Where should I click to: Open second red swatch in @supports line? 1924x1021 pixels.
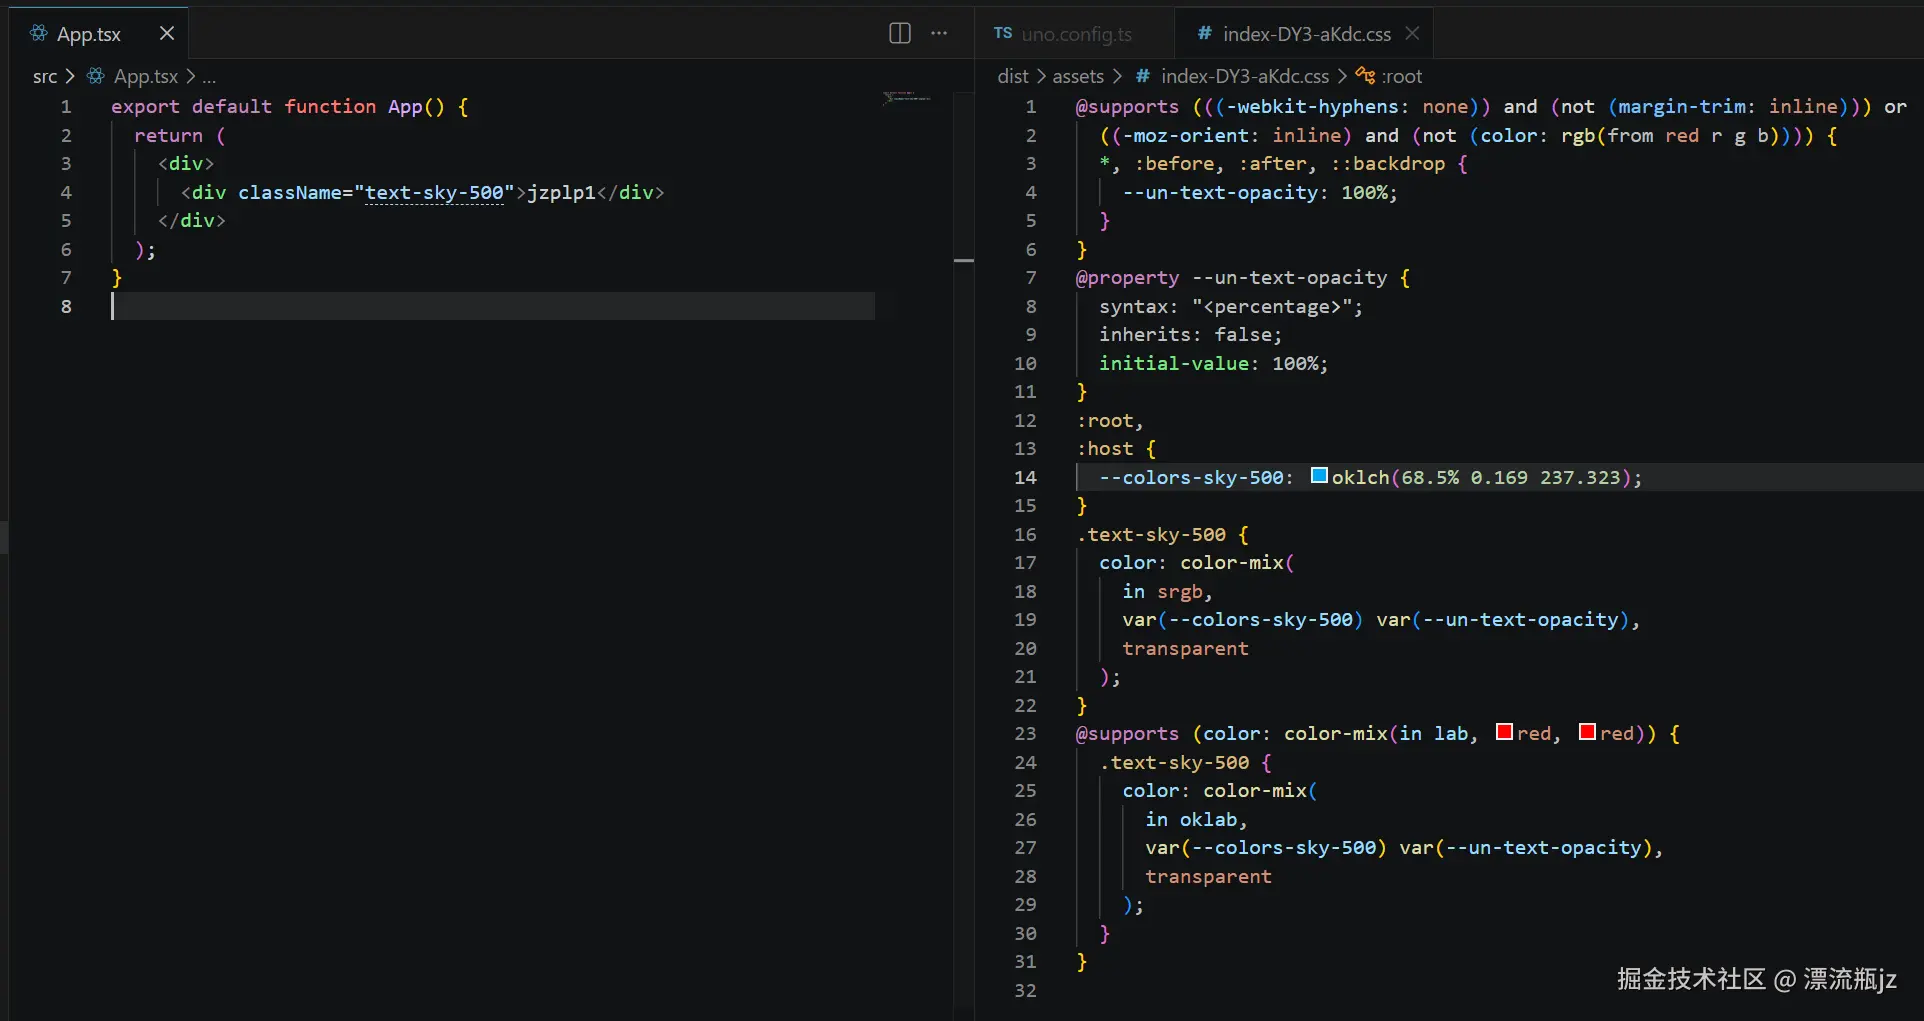point(1587,732)
